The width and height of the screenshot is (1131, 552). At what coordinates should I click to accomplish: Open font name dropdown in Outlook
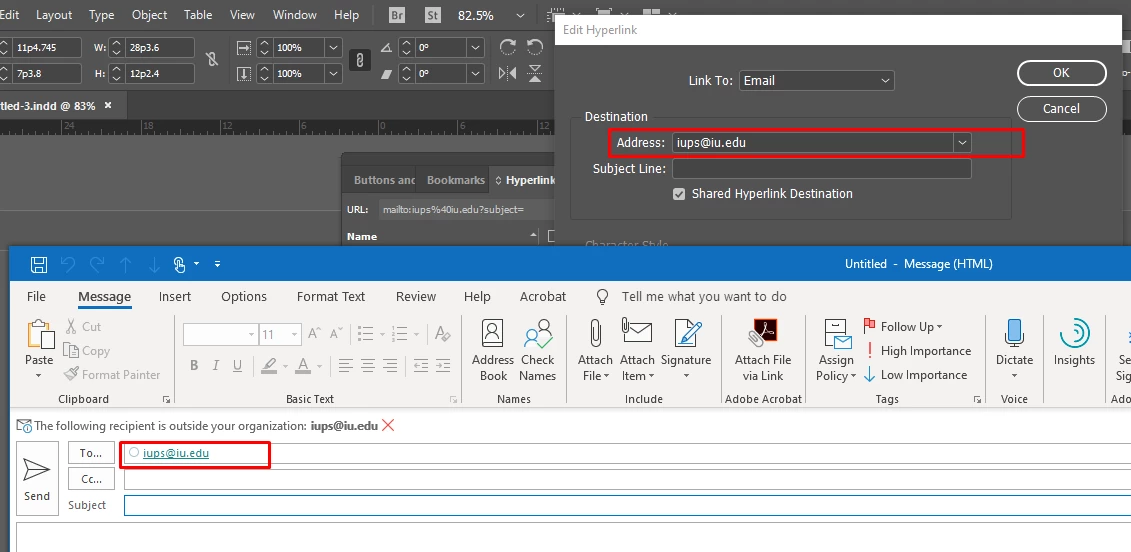coord(251,334)
